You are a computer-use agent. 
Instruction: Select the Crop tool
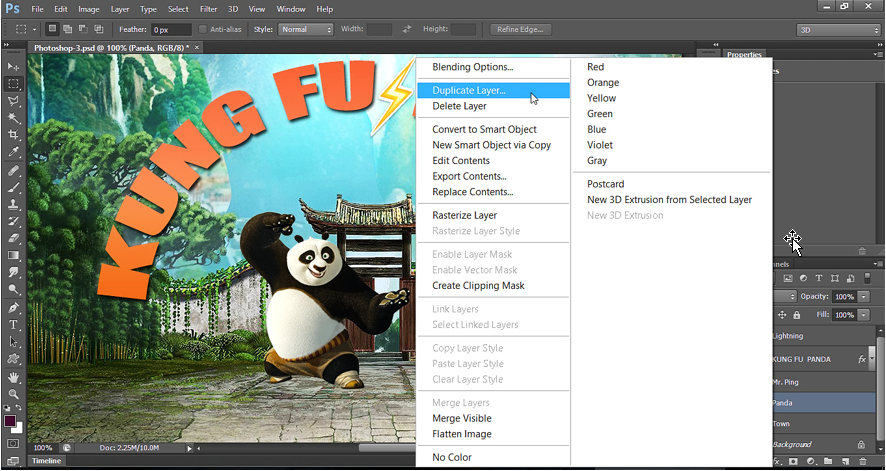pos(13,135)
